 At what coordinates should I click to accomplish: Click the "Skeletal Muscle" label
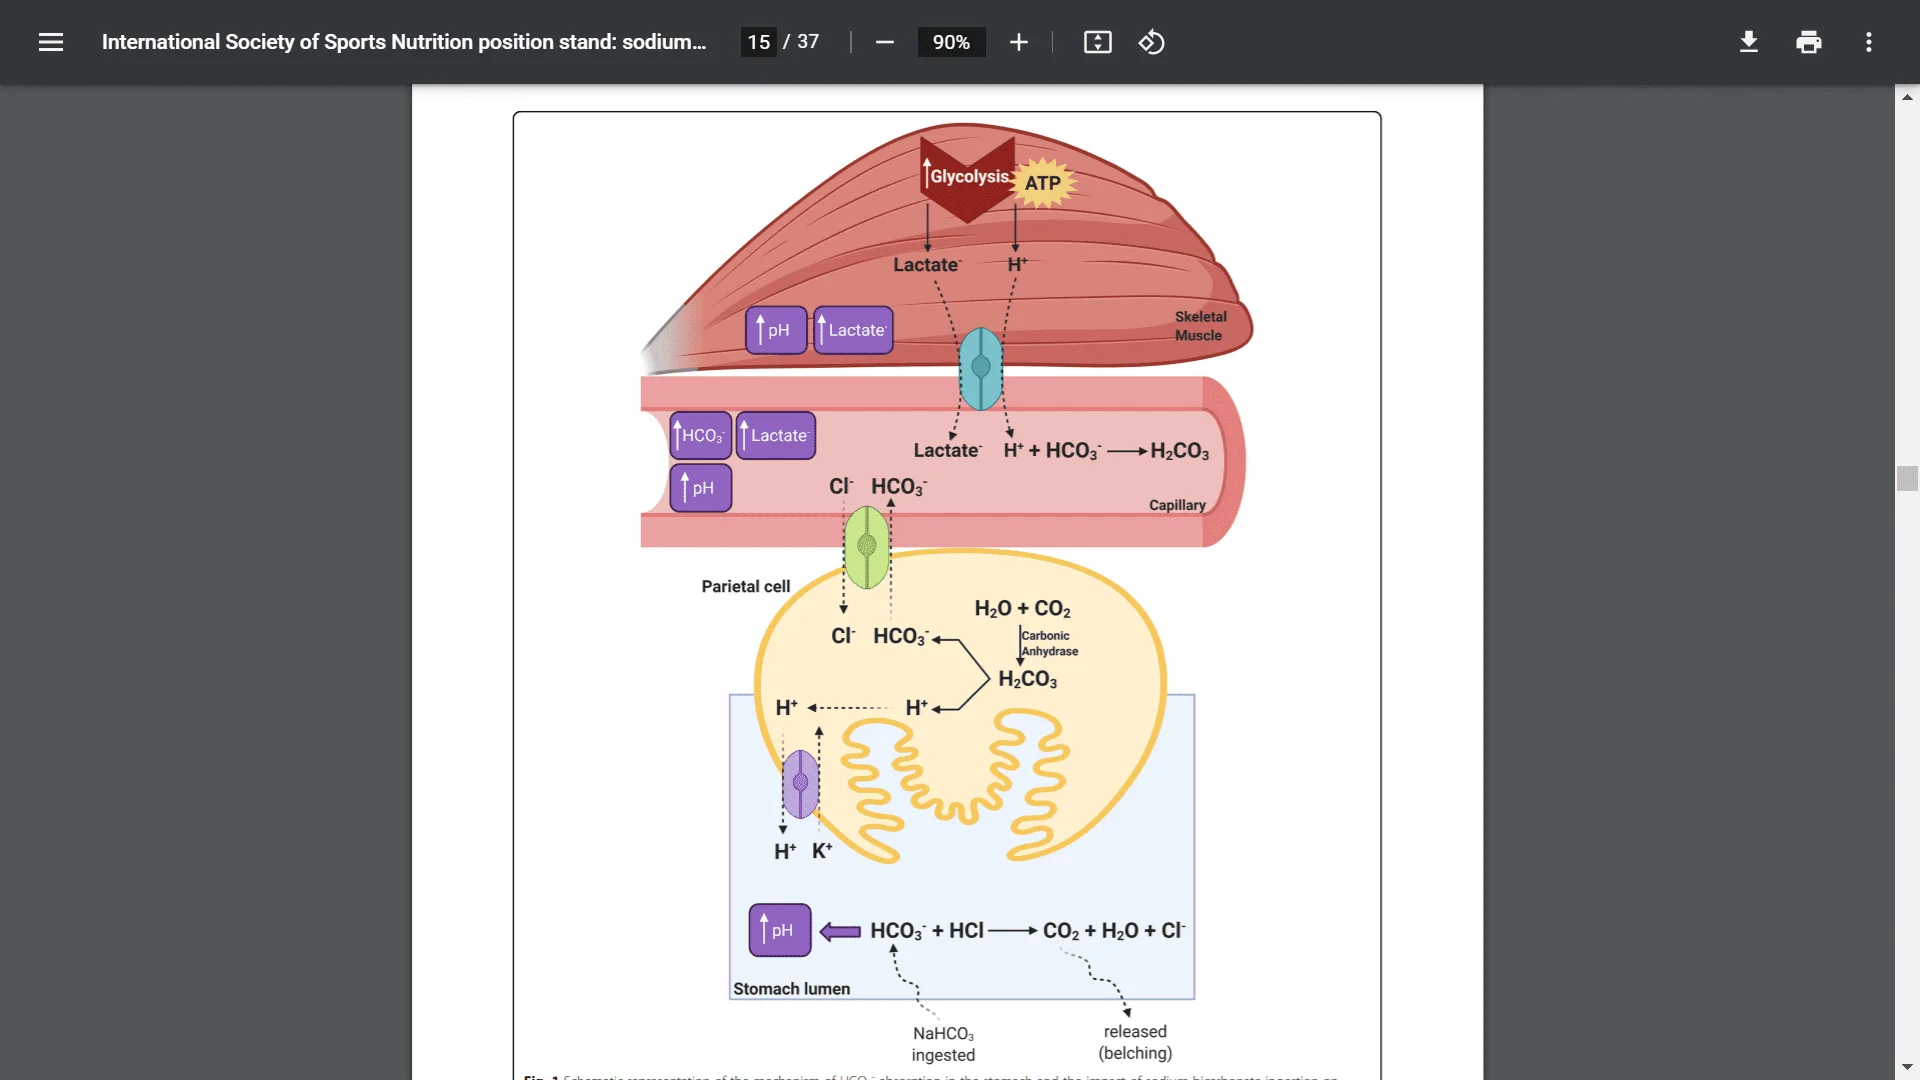click(x=1200, y=326)
